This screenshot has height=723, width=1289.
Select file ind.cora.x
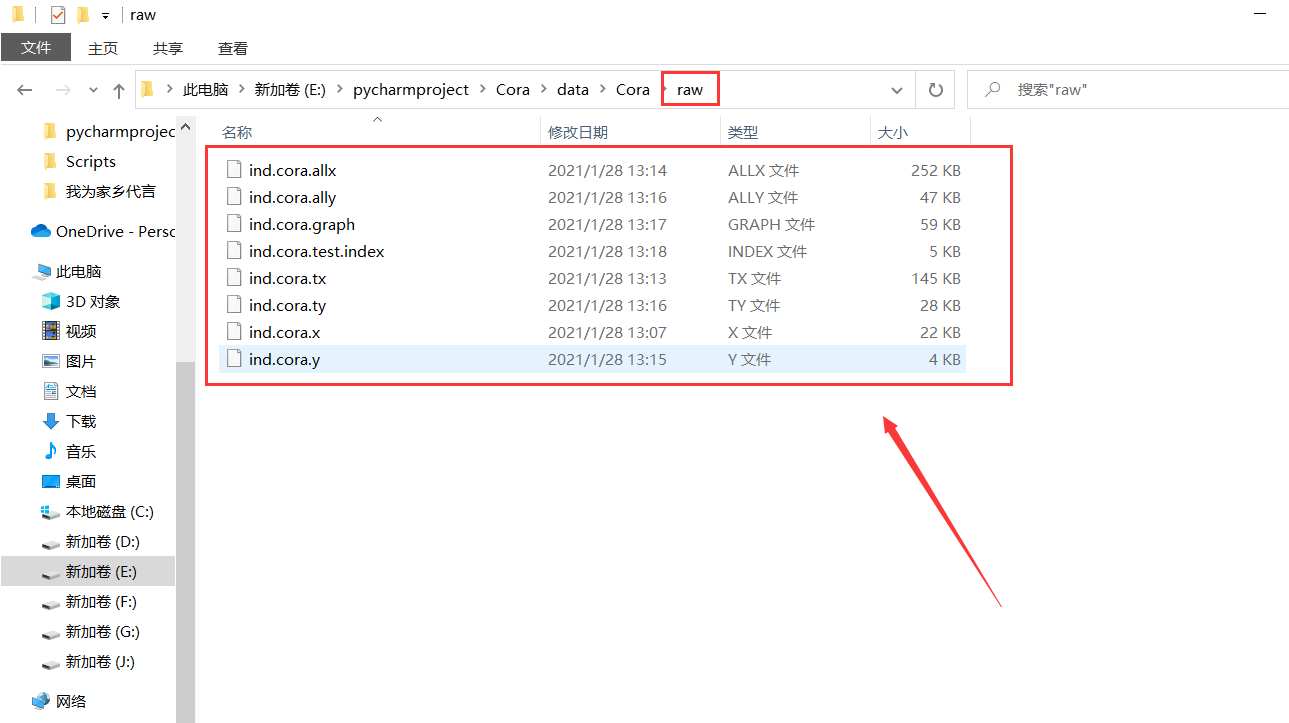click(x=284, y=333)
